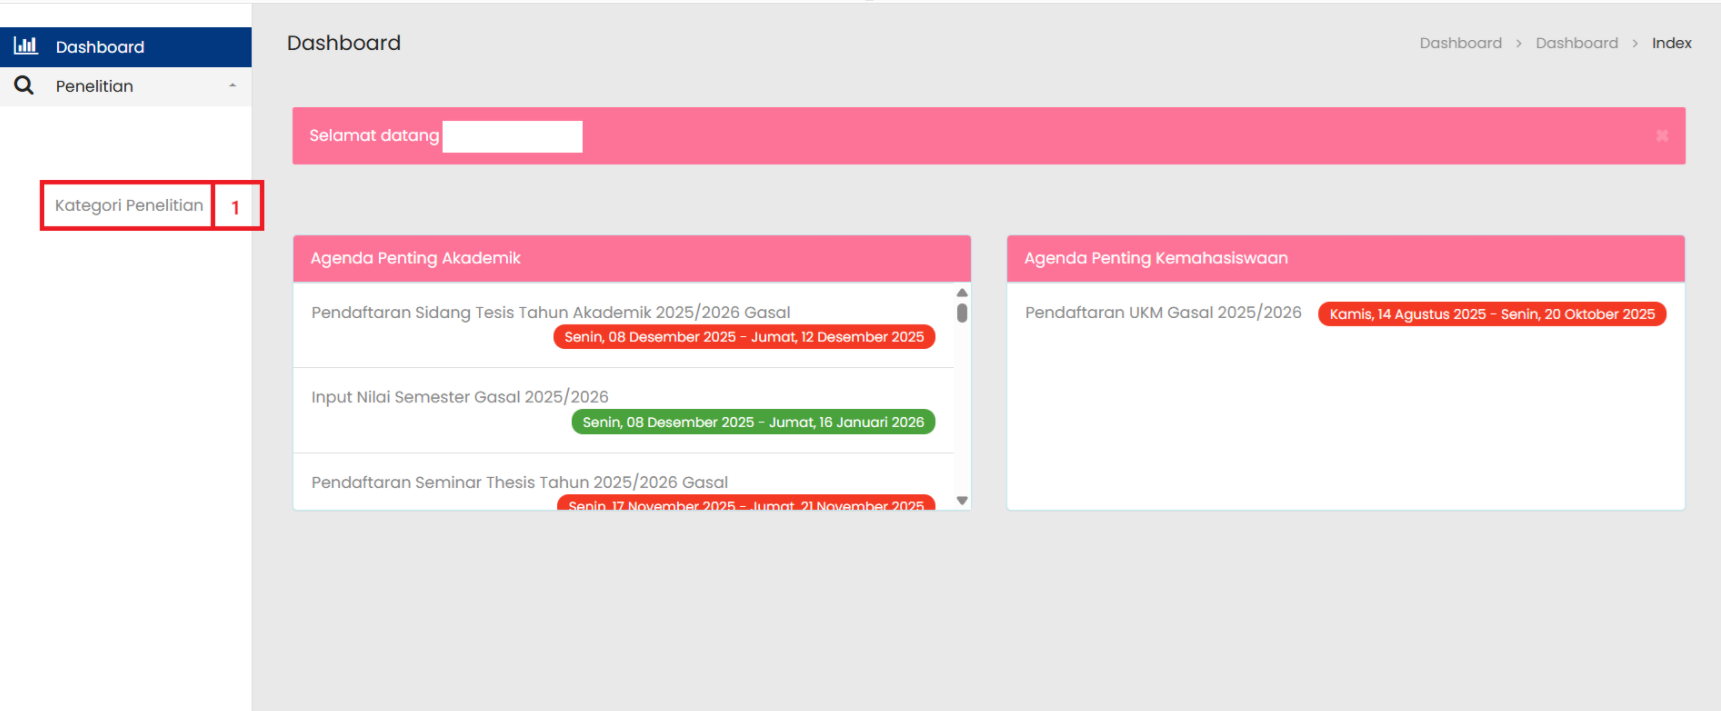The image size is (1721, 711).
Task: Select the Input Nilai Semester Gasal item
Action: point(459,397)
